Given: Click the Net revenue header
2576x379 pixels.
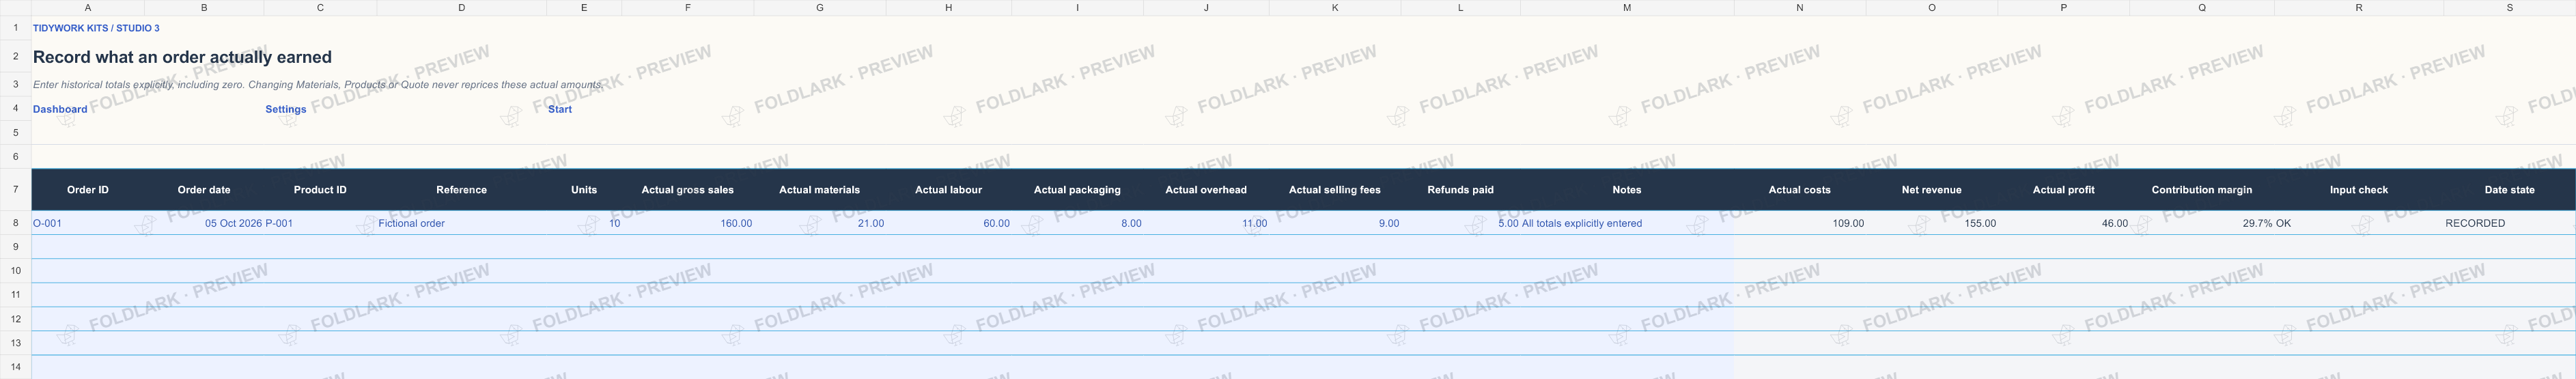Looking at the screenshot, I should pos(1932,190).
